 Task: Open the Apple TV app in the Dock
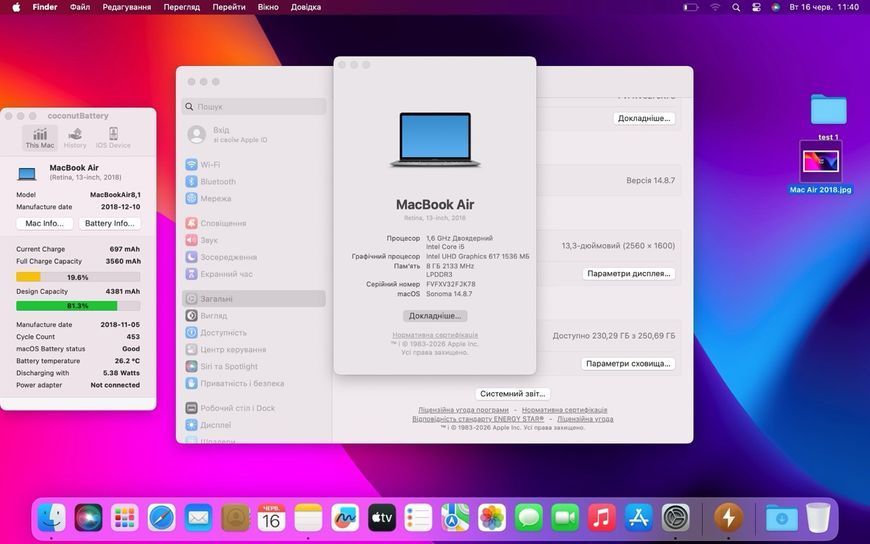(x=382, y=518)
